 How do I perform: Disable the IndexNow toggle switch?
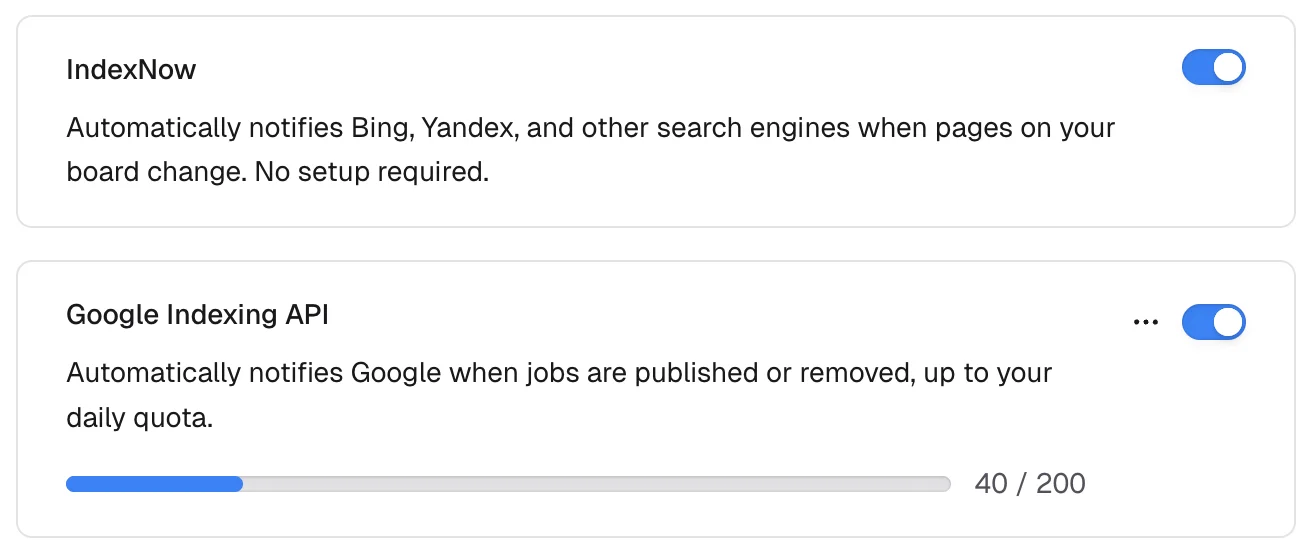pyautogui.click(x=1213, y=68)
